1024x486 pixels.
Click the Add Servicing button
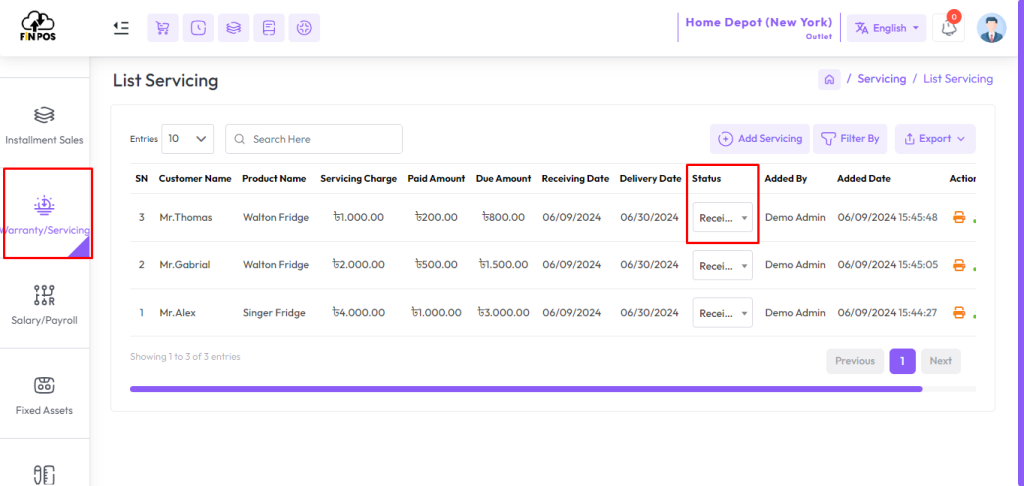pyautogui.click(x=760, y=139)
